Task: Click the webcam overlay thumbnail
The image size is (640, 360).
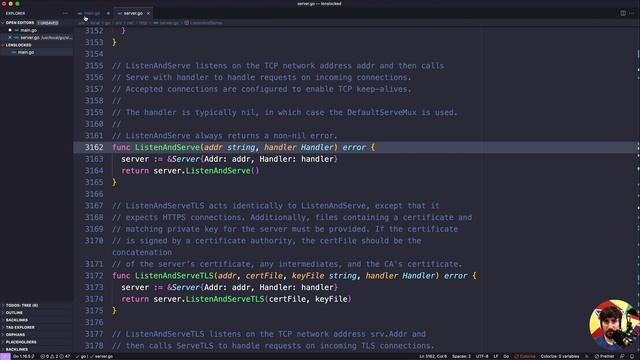Action: (x=614, y=325)
